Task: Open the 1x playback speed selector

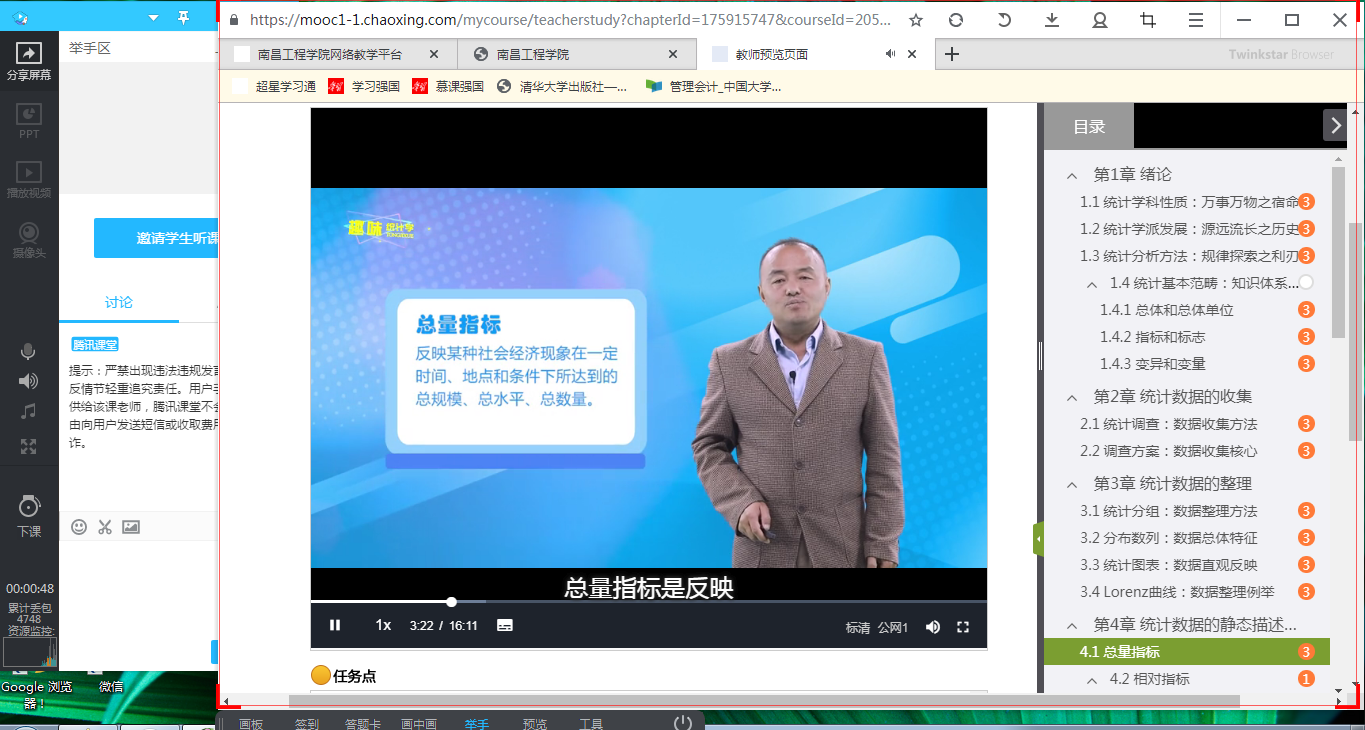Action: pyautogui.click(x=383, y=625)
